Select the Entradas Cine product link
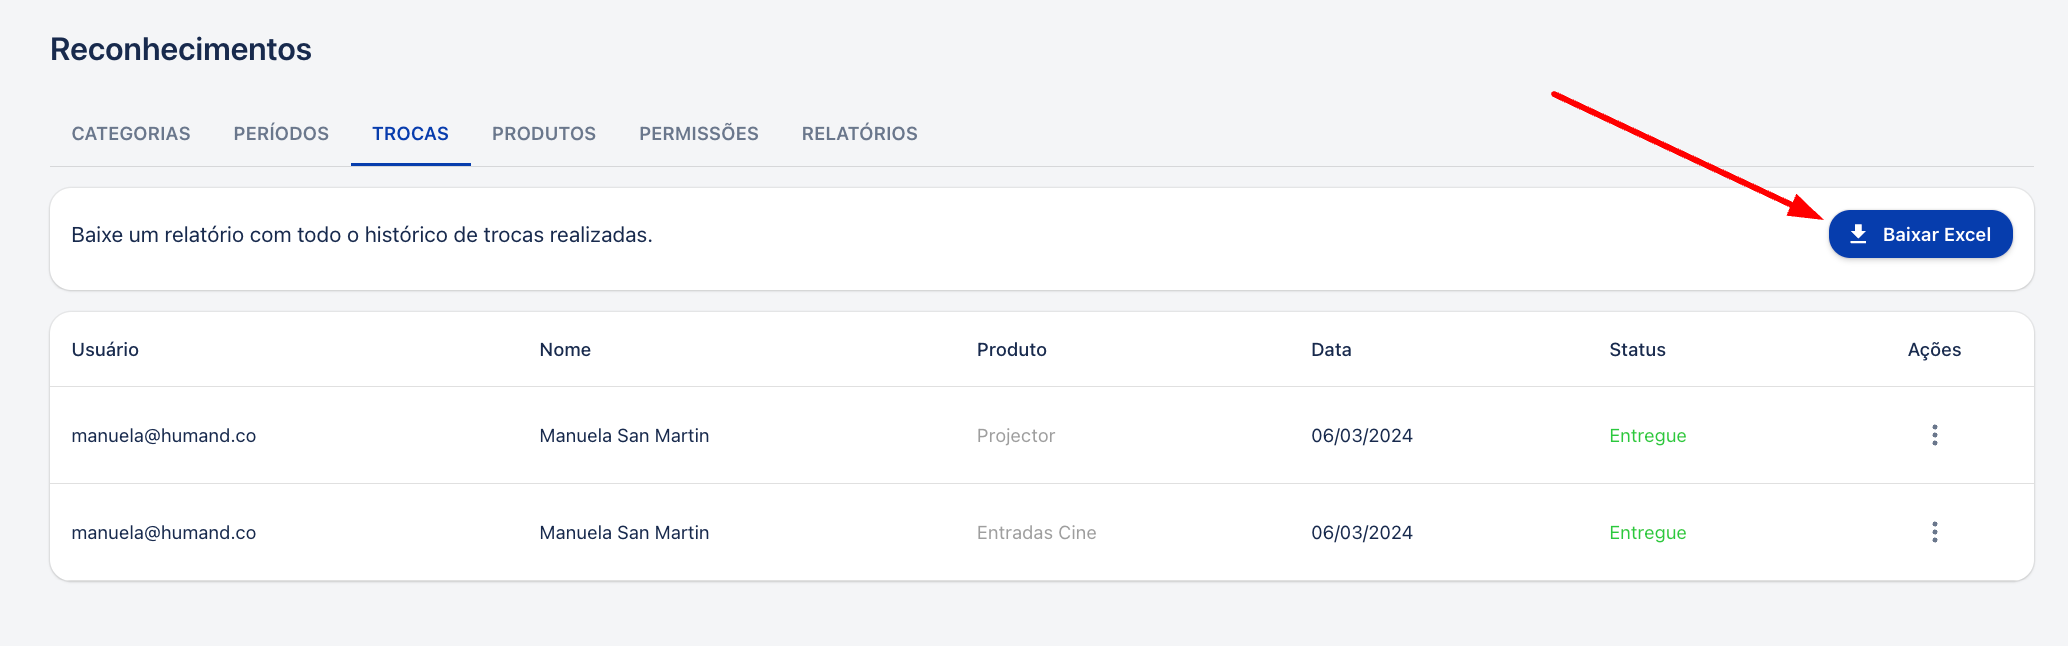This screenshot has height=646, width=2068. pyautogui.click(x=1036, y=533)
